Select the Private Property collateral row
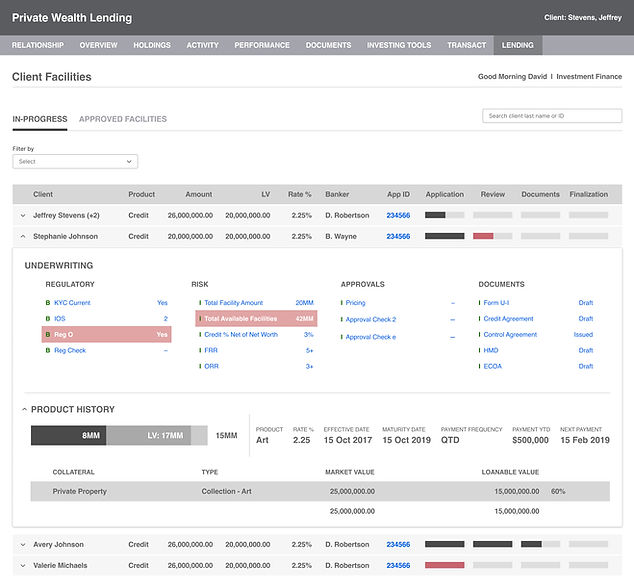This screenshot has height=586, width=634. [320, 491]
